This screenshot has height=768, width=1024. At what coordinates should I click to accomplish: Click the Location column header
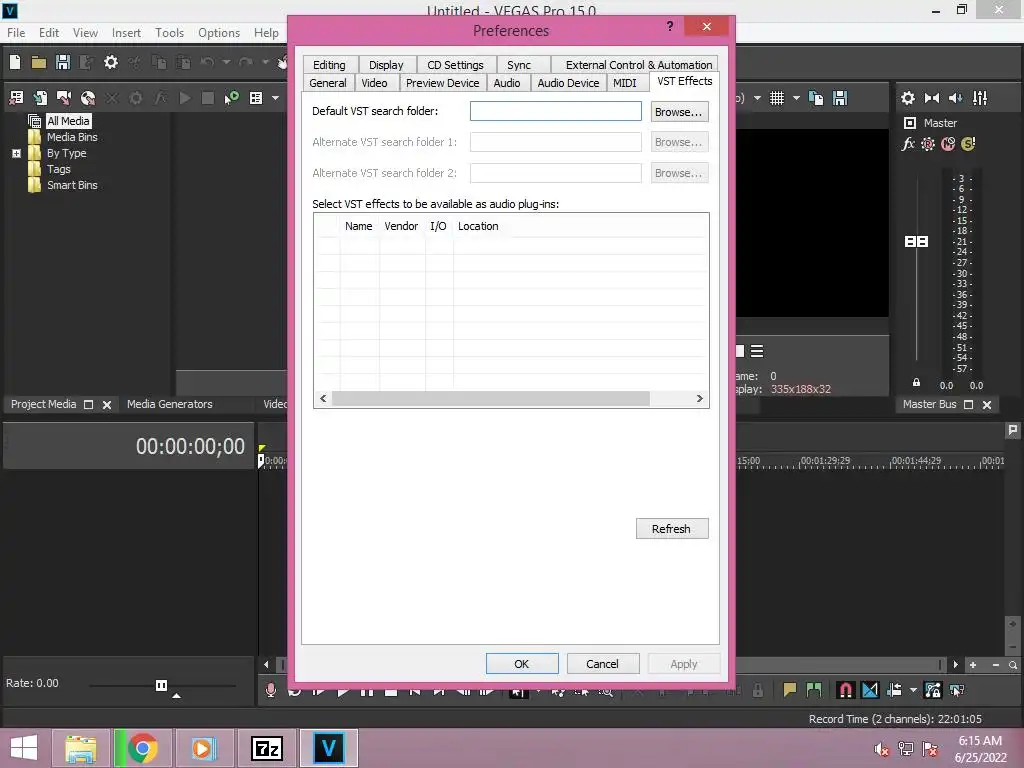[478, 226]
